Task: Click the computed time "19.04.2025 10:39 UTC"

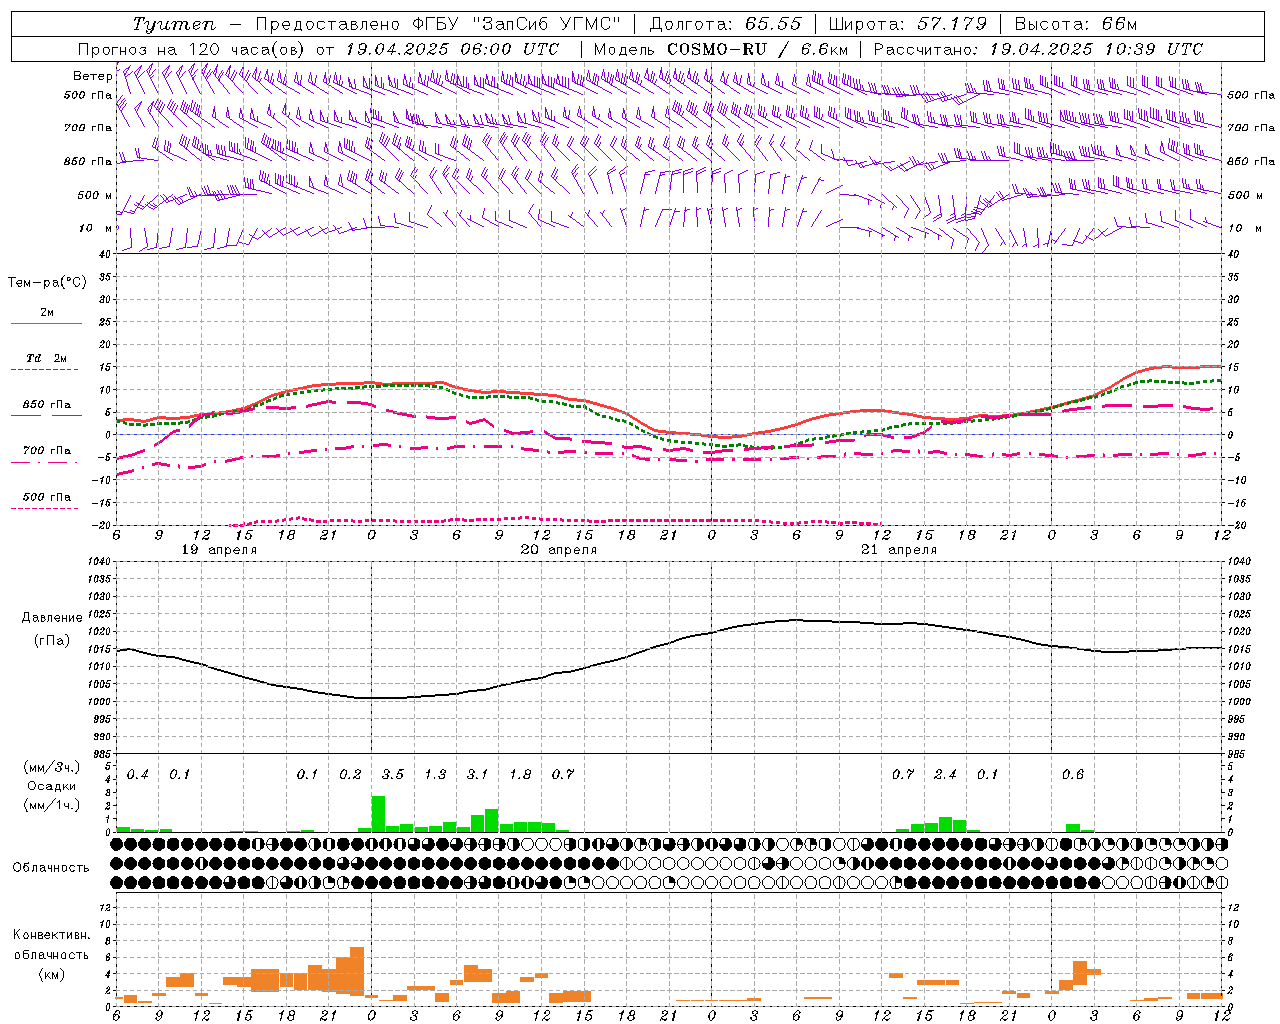Action: tap(1096, 49)
